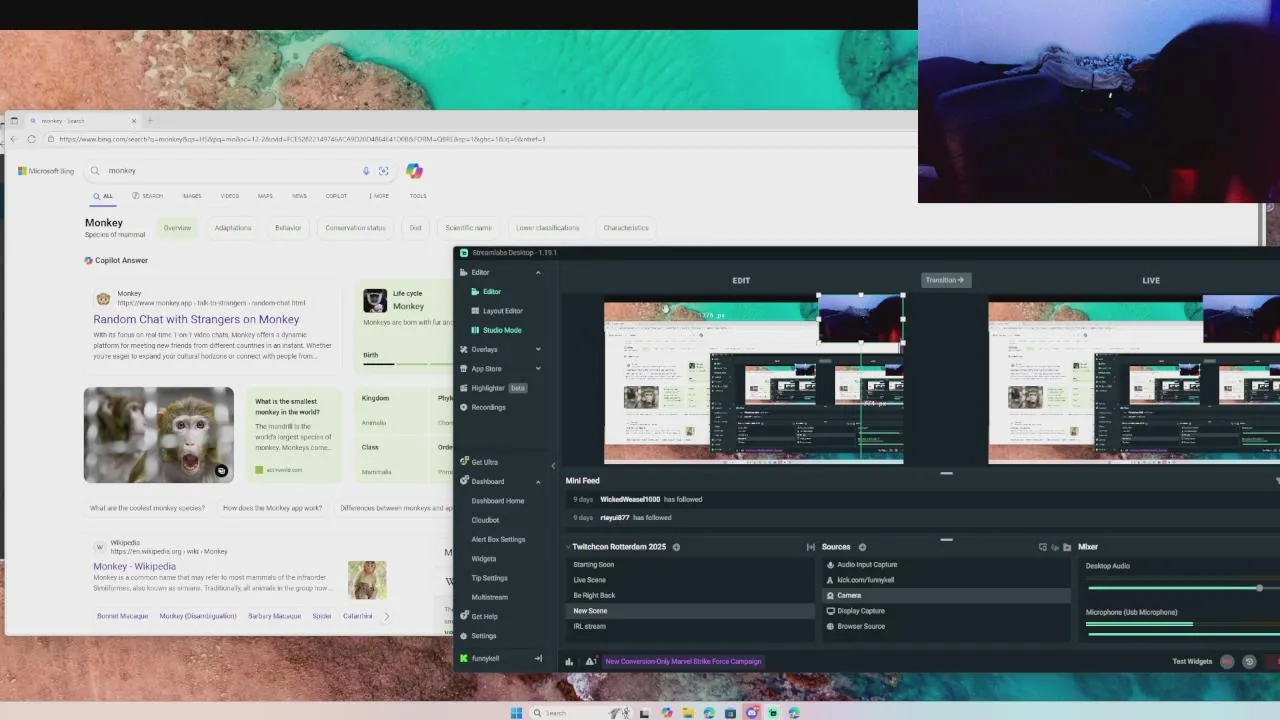Screen dimensions: 1280x720
Task: Collapse the Editor section chevron
Action: tap(538, 272)
